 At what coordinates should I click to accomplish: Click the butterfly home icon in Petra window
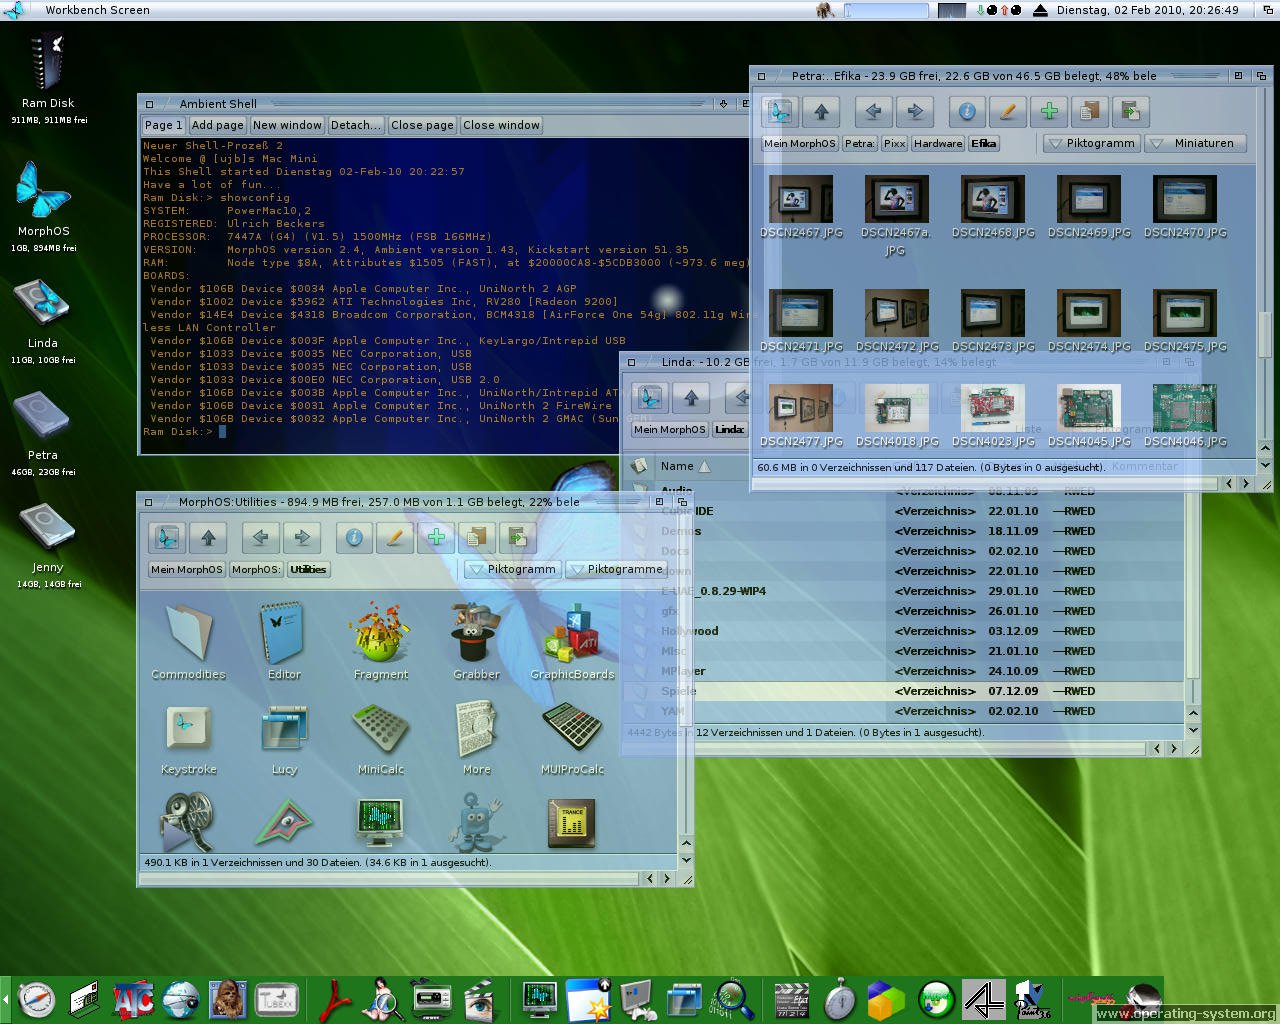[x=780, y=112]
